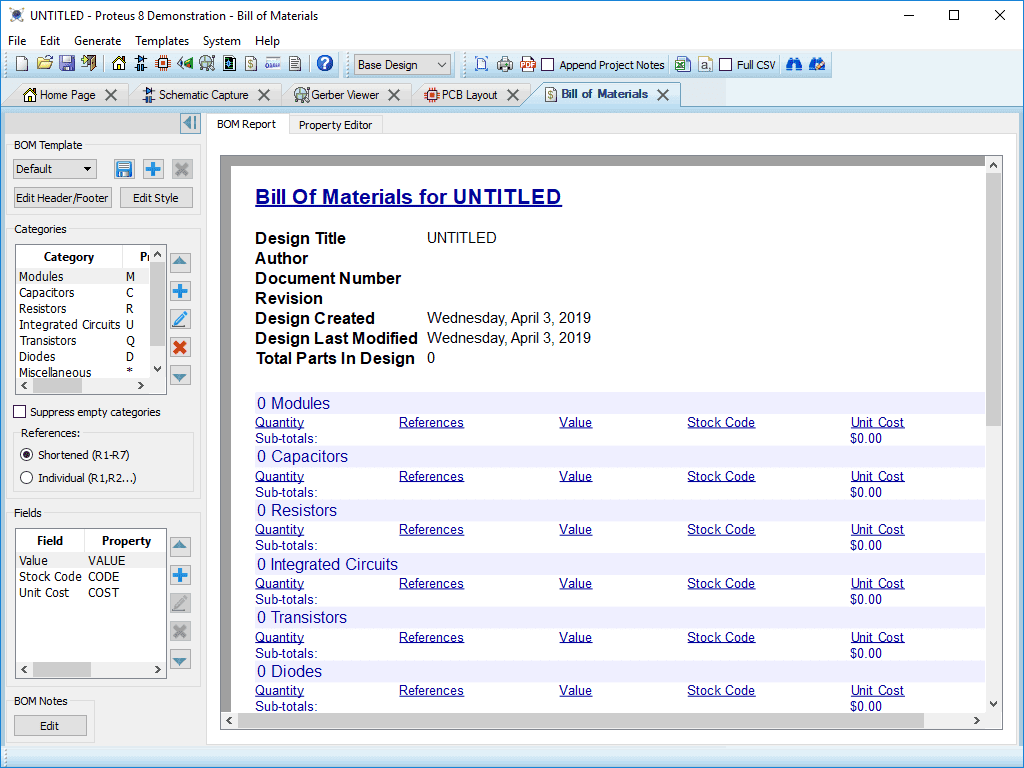
Task: Check Suppress empty categories
Action: click(20, 412)
